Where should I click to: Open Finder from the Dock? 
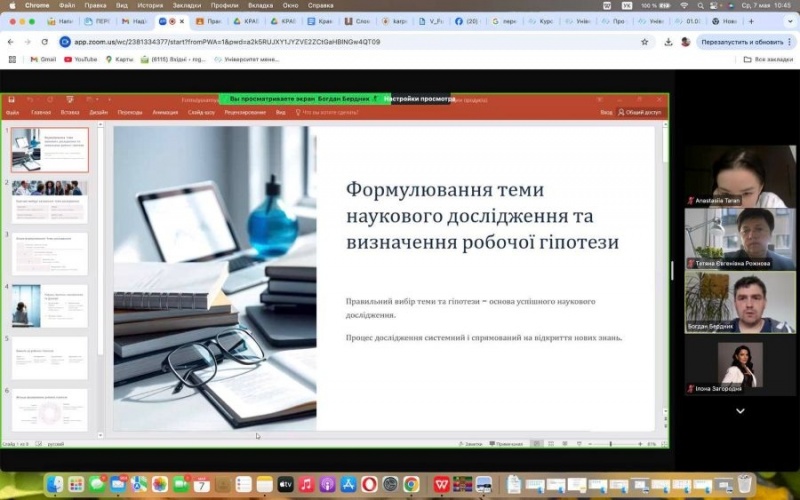(x=54, y=484)
